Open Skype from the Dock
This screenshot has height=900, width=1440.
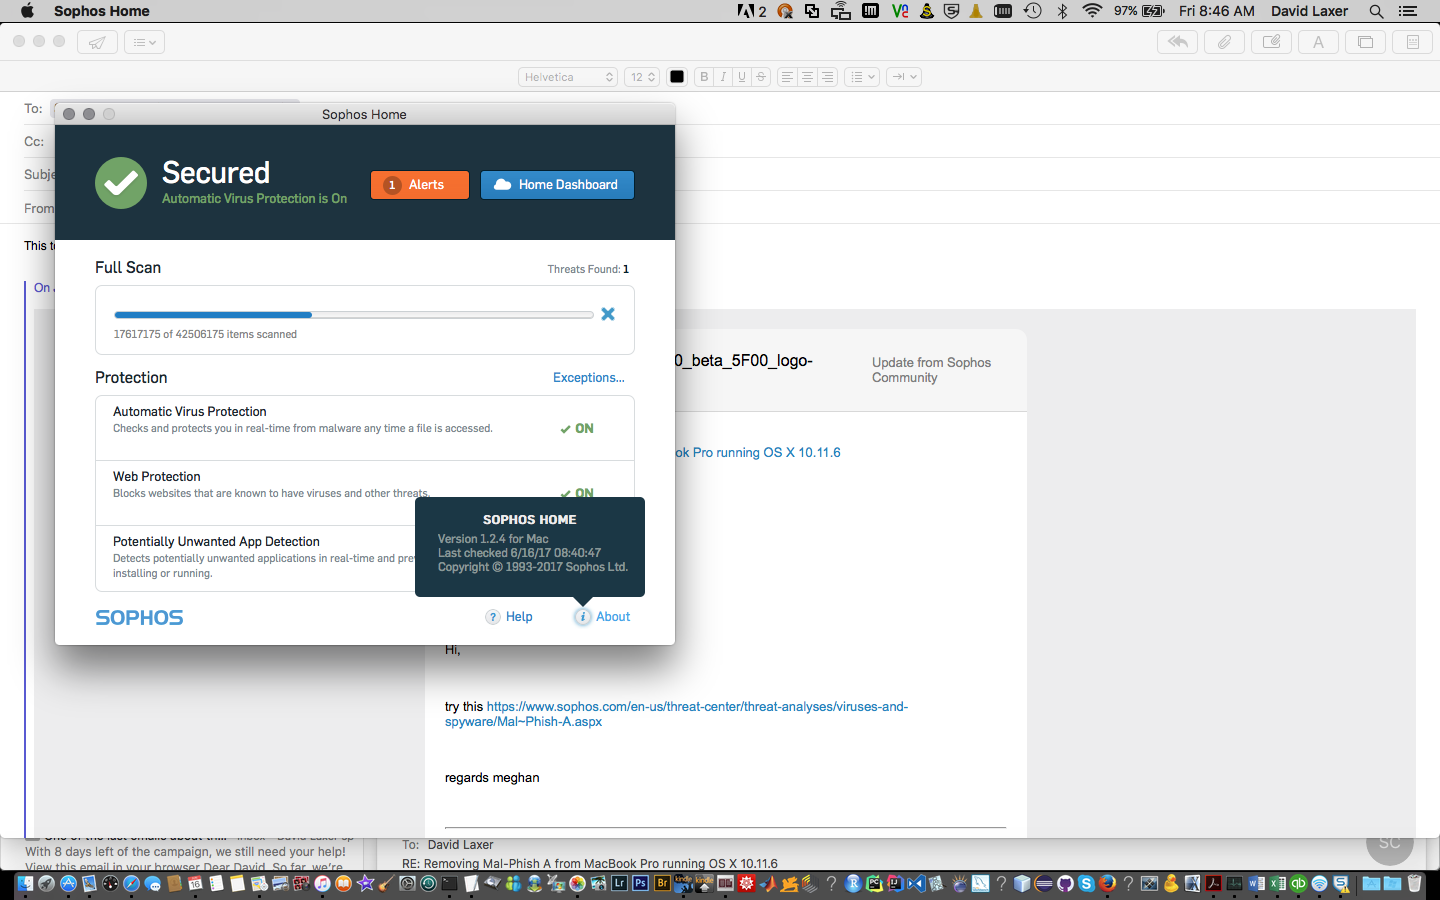(1086, 883)
